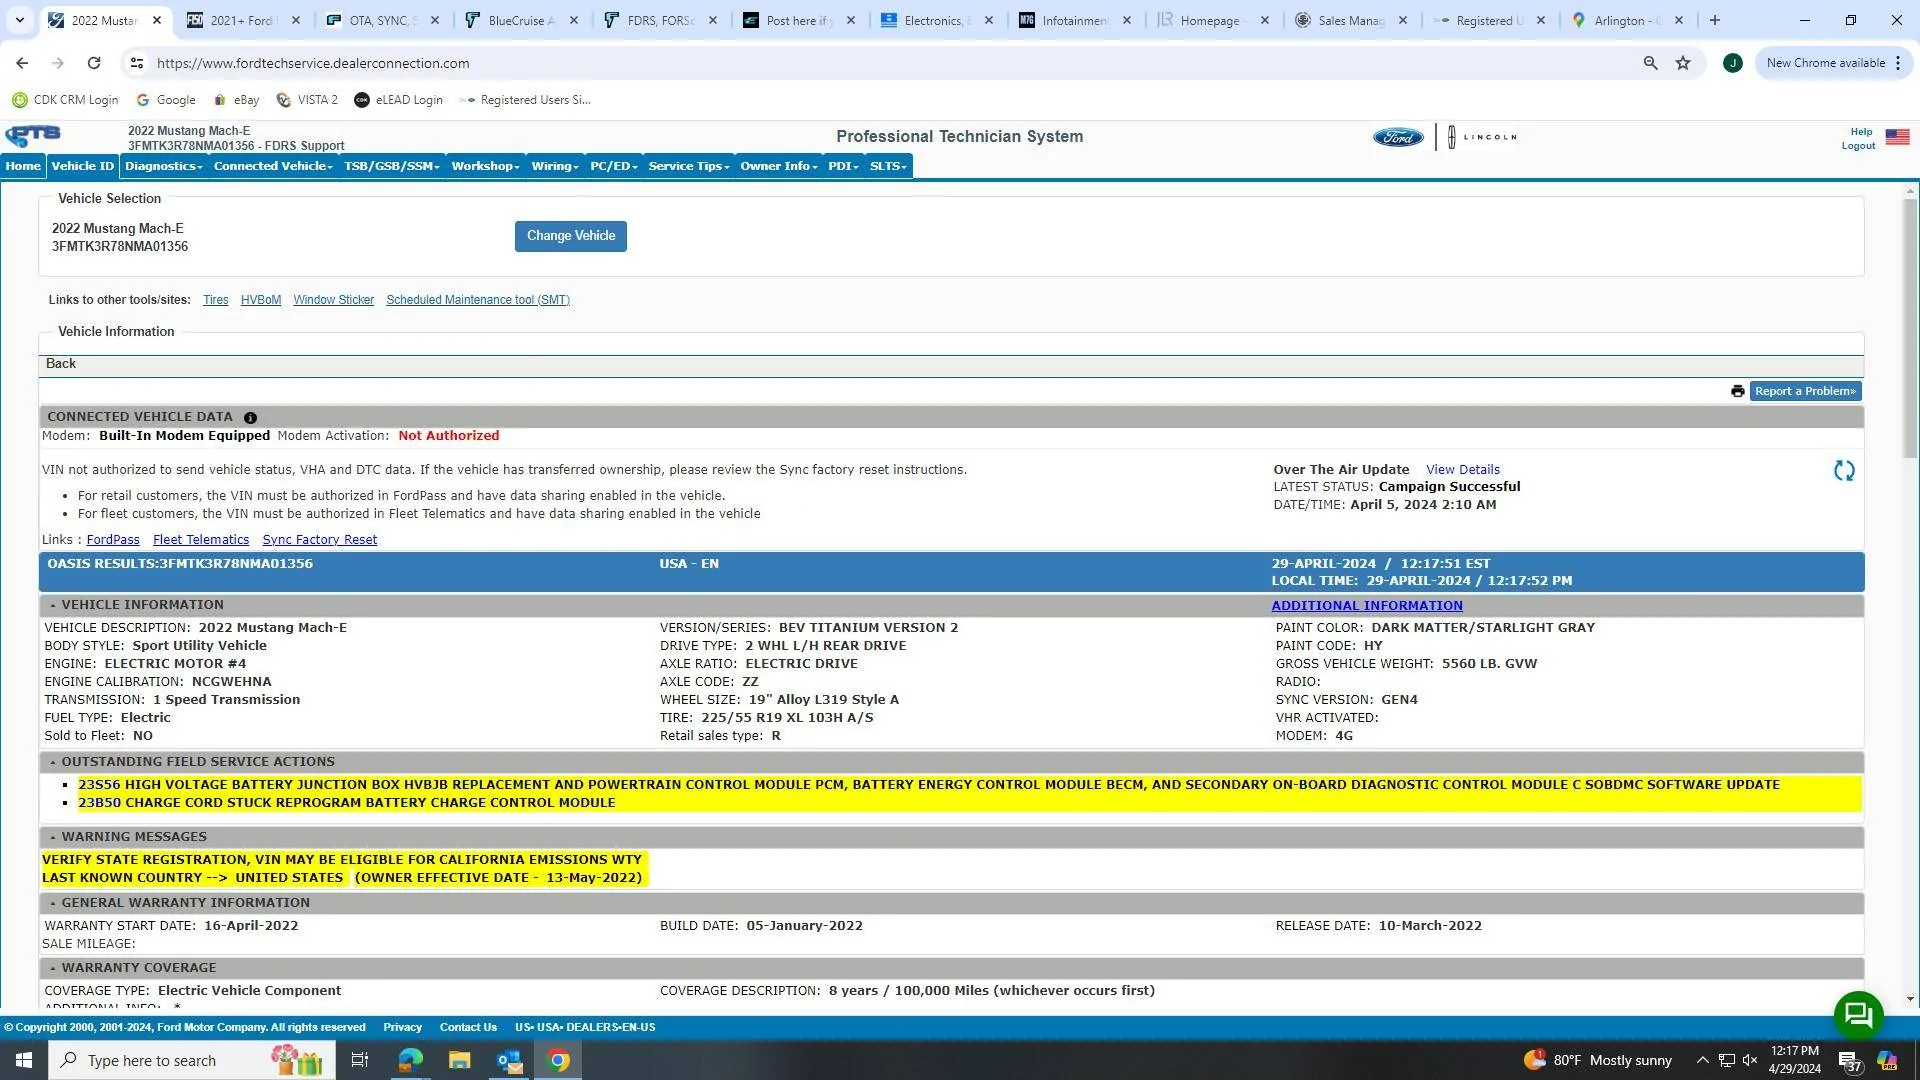Reload the page in Chrome
The width and height of the screenshot is (1920, 1080).
coord(94,63)
